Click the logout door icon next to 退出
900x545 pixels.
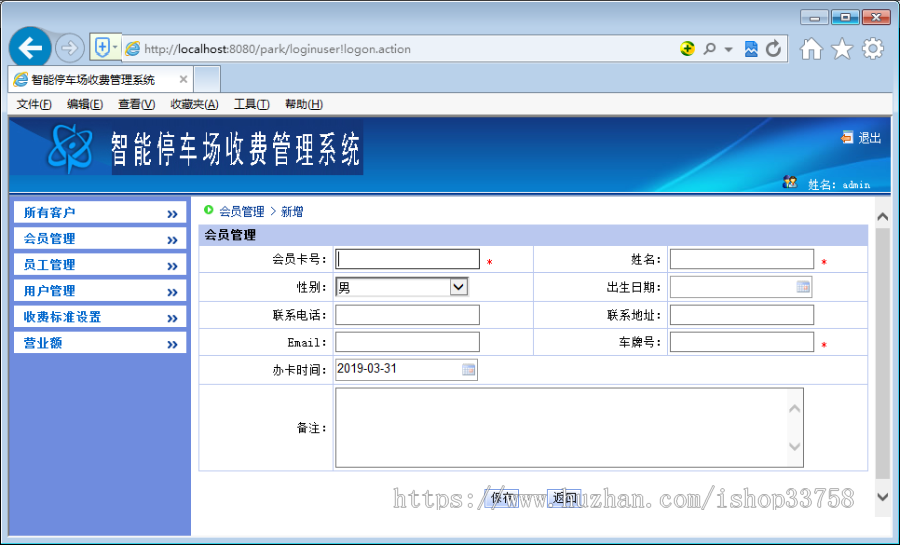coord(847,138)
